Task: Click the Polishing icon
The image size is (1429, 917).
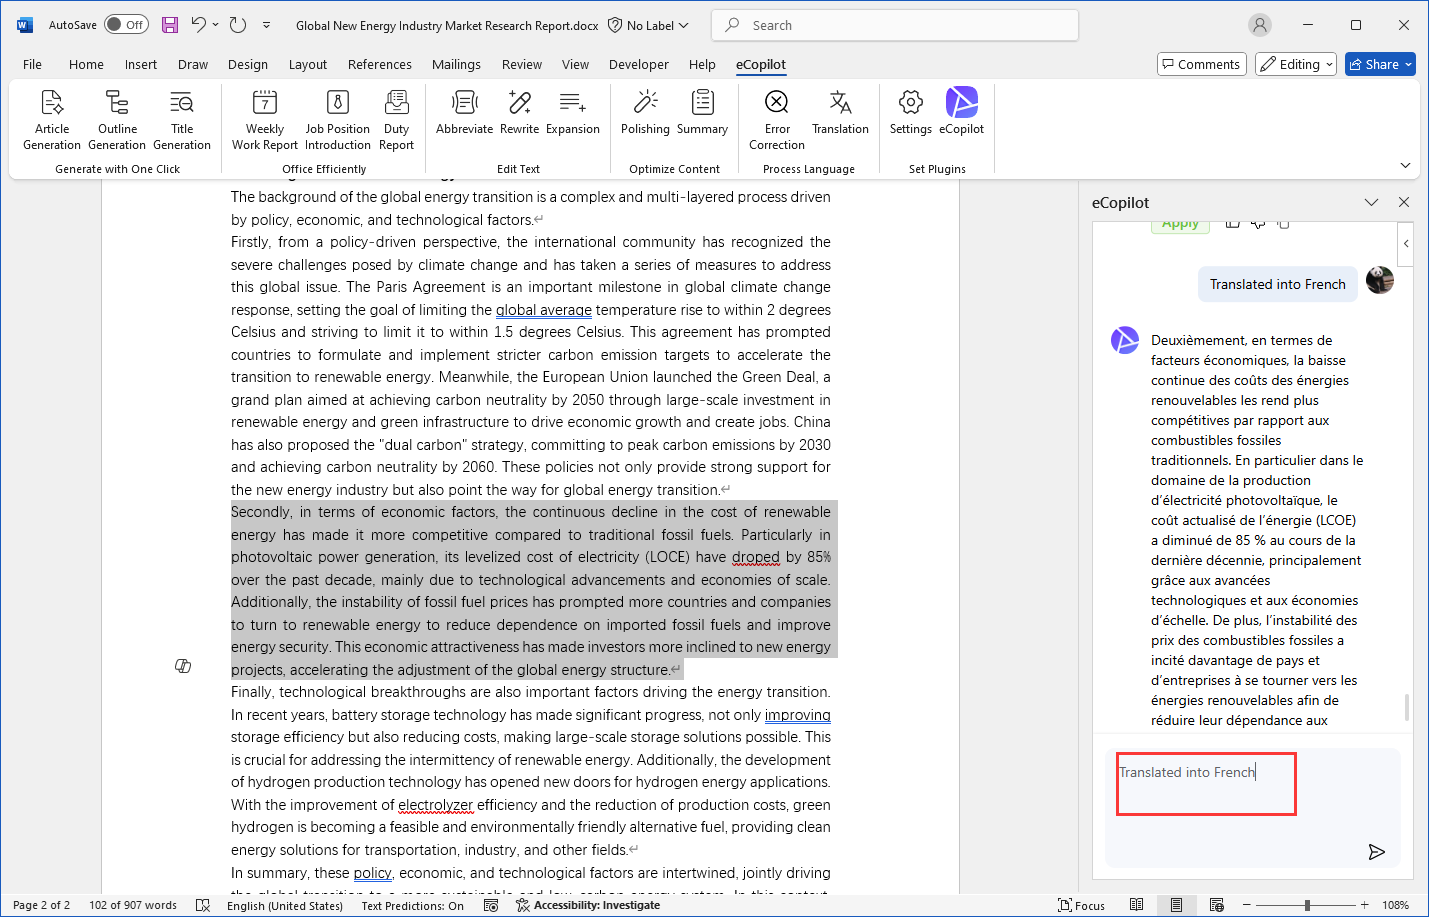Action: point(645,103)
